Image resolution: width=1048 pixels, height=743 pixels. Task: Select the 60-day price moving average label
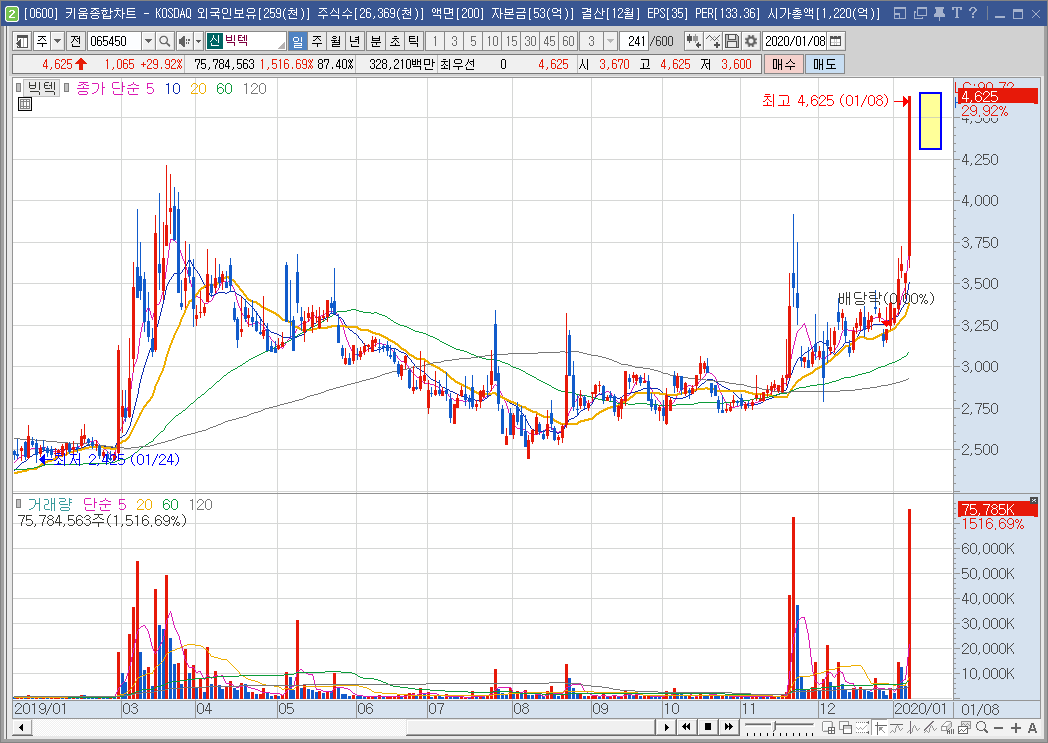(225, 89)
